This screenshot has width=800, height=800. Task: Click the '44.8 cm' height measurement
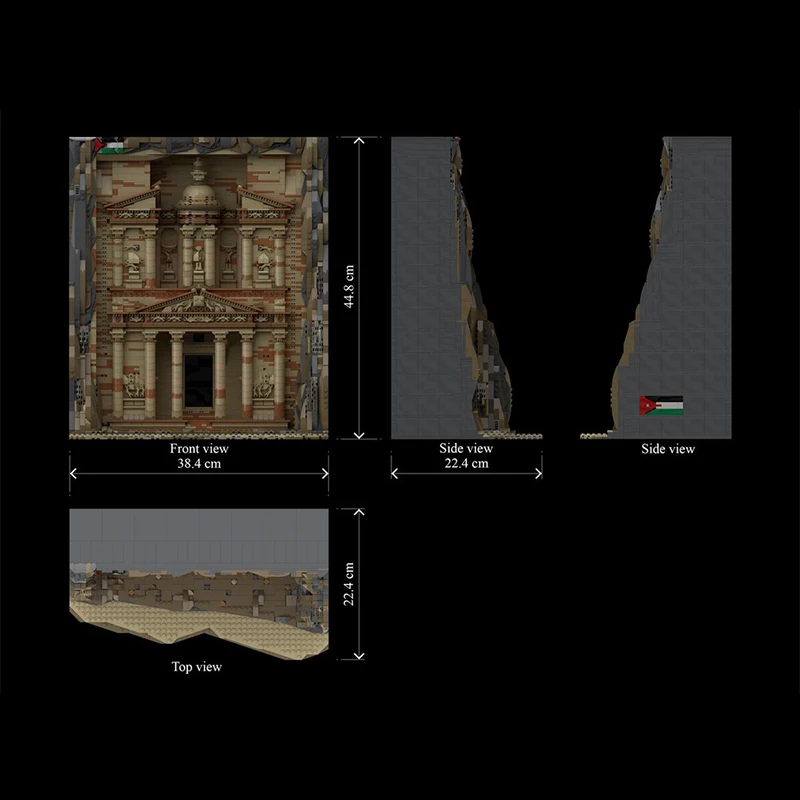pos(349,287)
